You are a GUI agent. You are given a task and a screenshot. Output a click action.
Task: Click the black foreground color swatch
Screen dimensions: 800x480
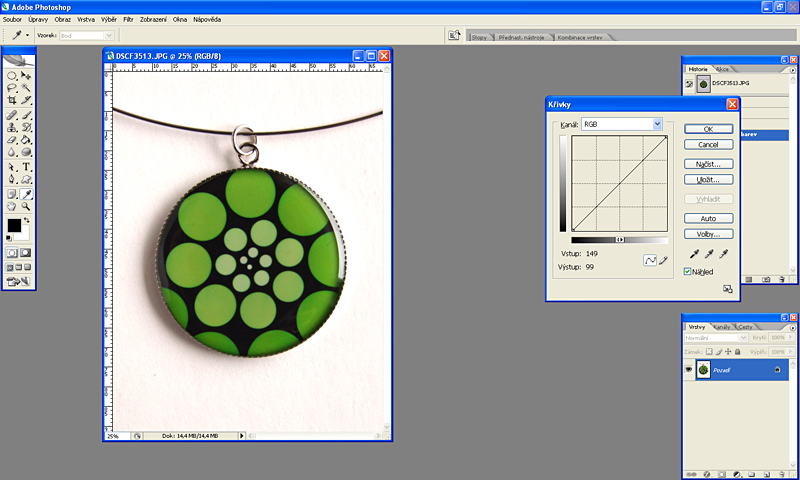tap(14, 227)
